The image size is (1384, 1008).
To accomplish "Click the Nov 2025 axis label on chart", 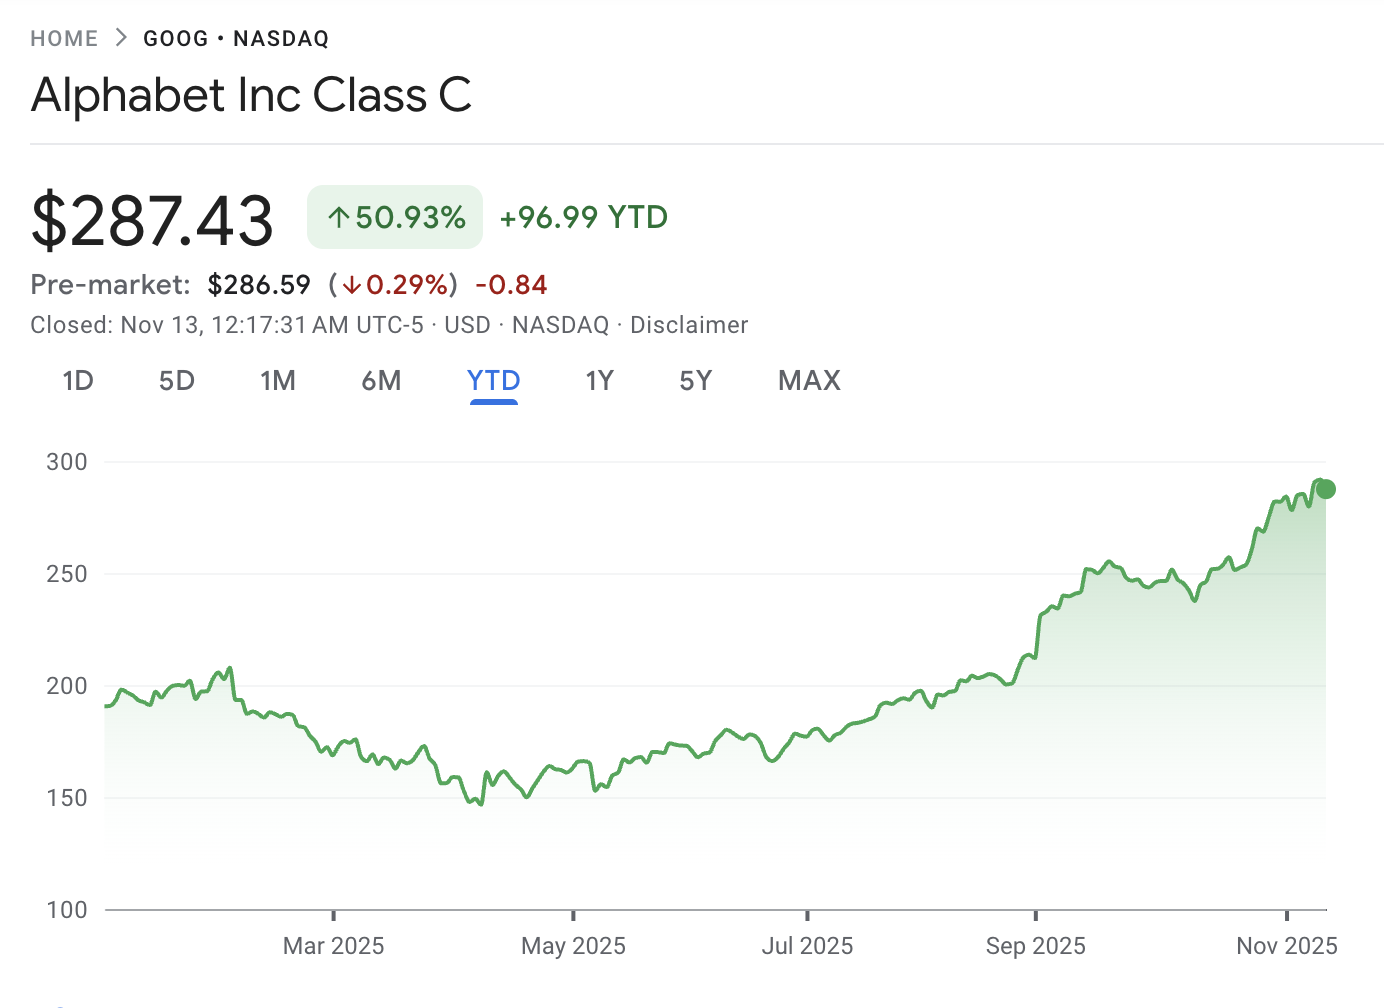I will tap(1287, 945).
